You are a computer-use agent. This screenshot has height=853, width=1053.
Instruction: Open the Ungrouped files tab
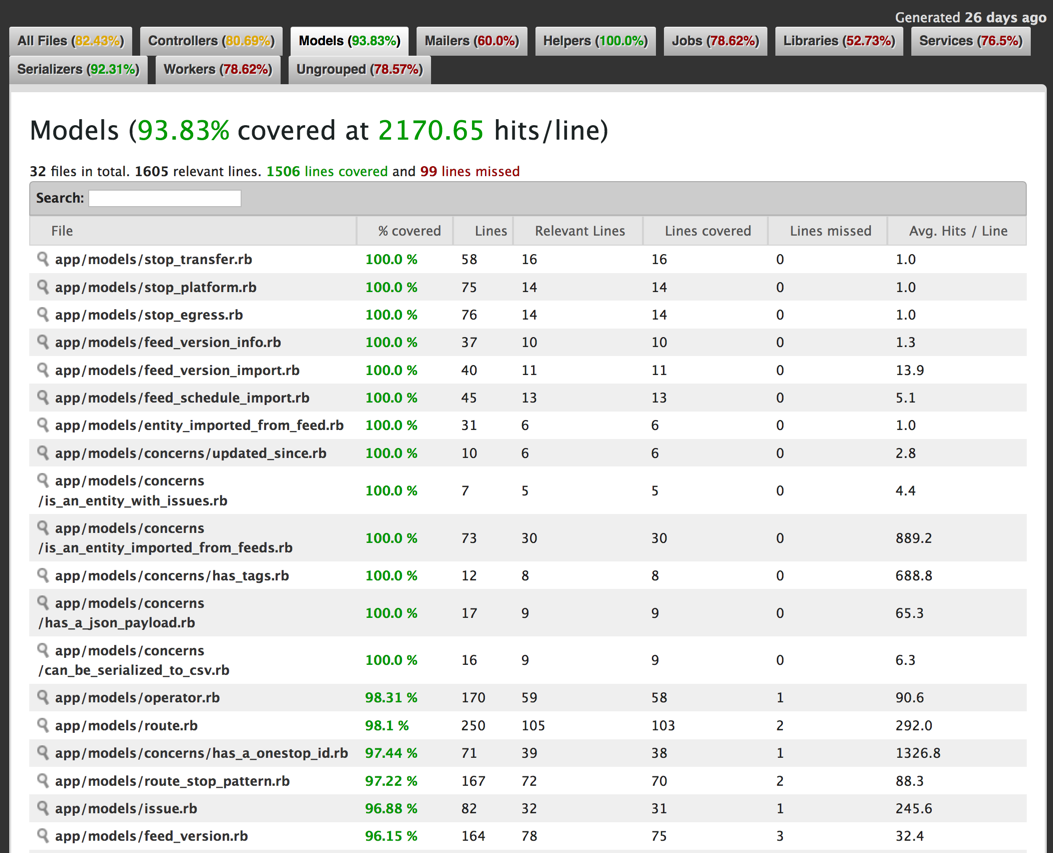coord(357,70)
